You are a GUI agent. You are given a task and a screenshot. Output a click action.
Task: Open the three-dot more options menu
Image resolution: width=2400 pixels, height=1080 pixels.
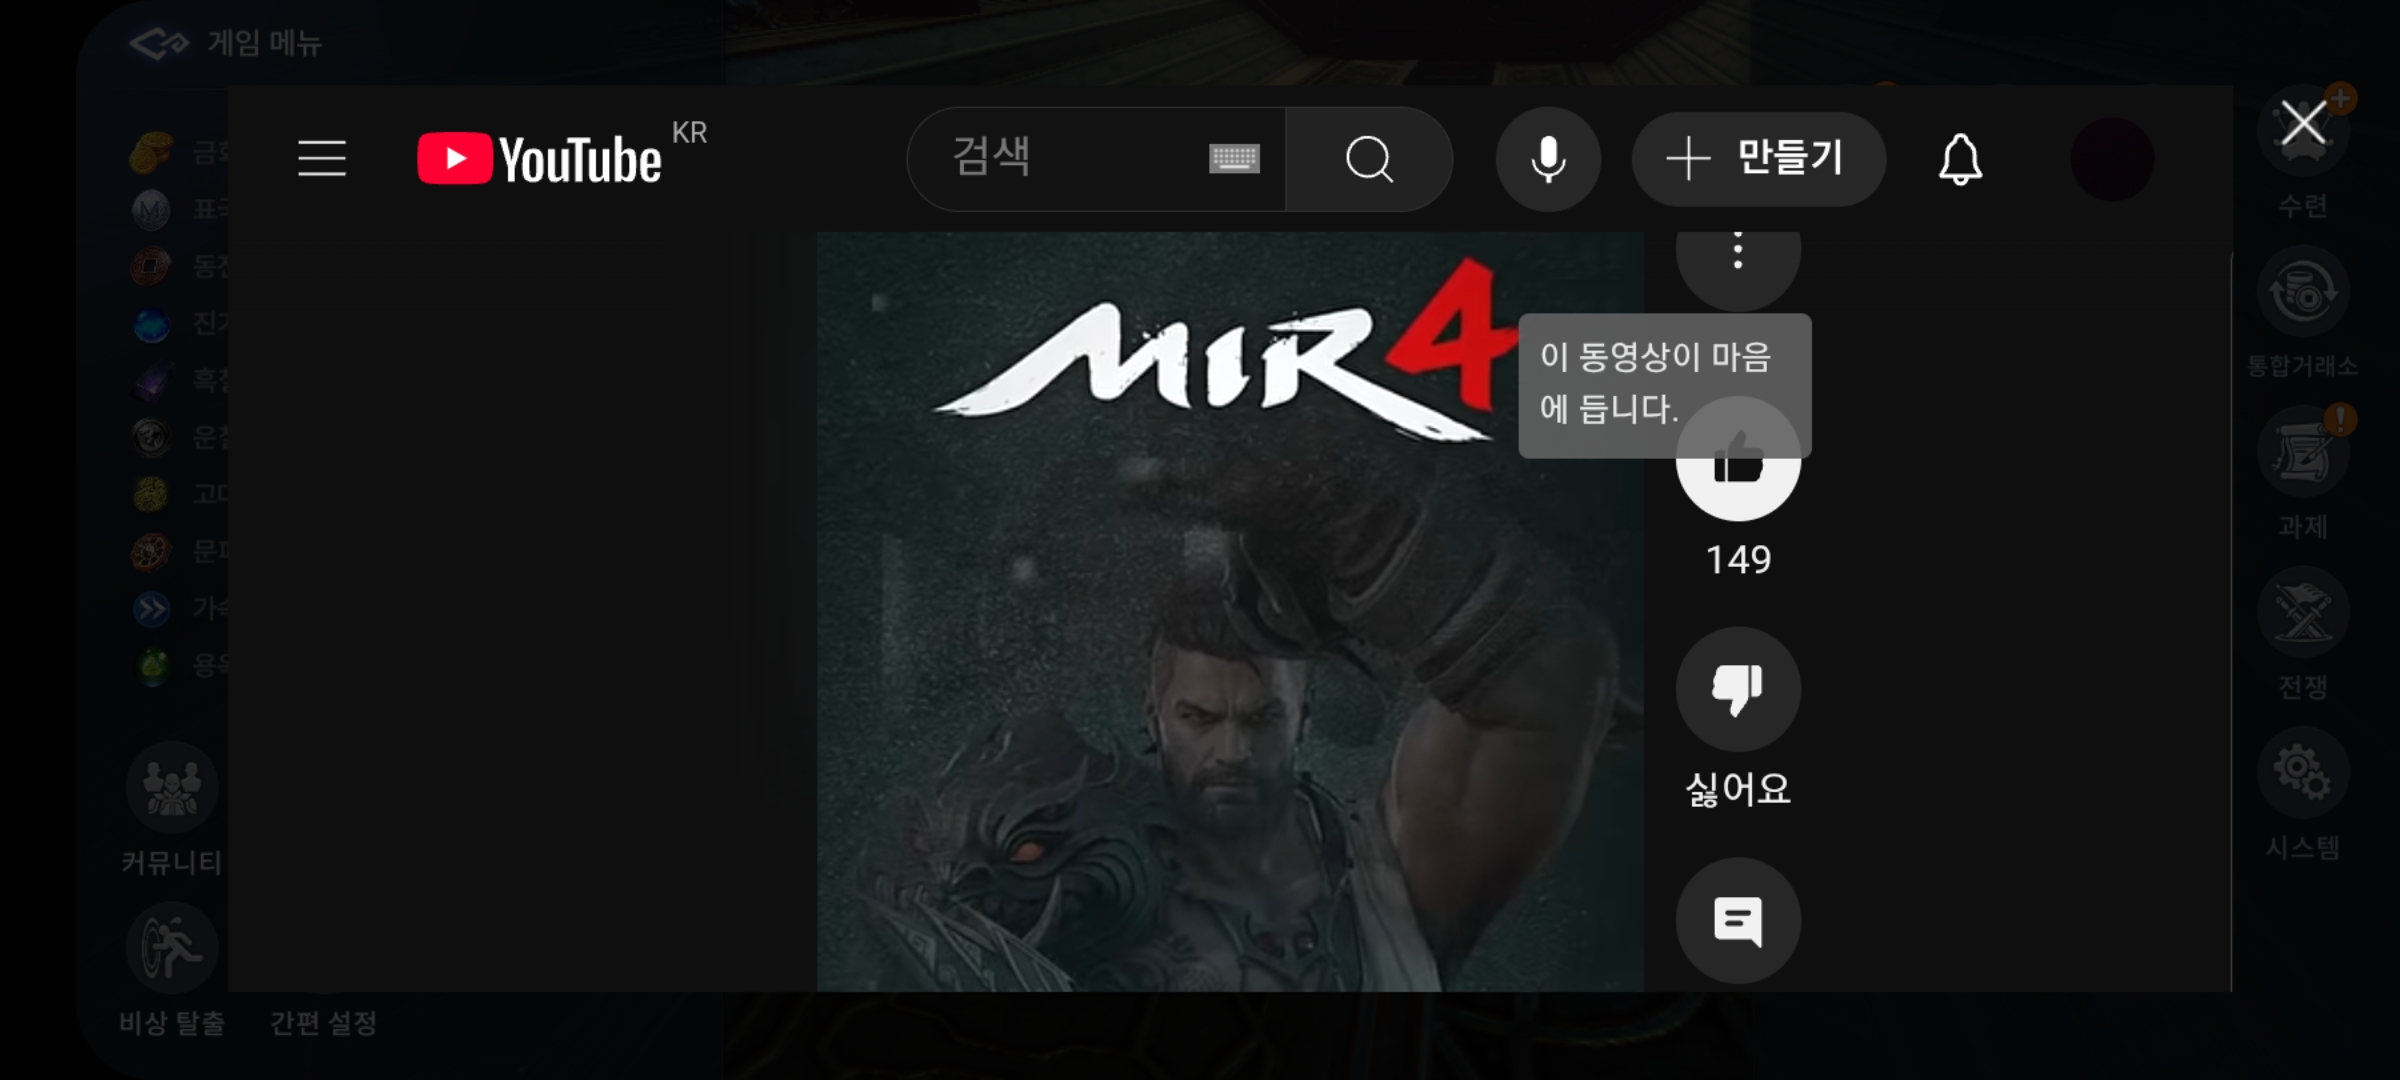tap(1738, 255)
